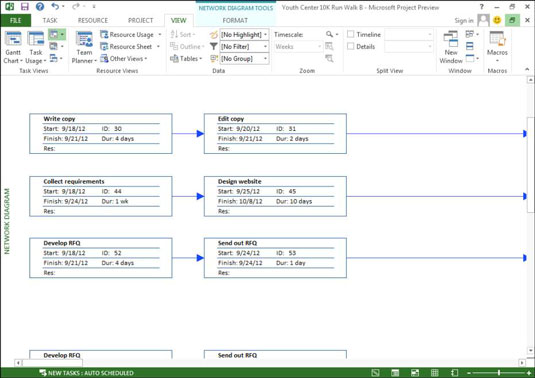Click the Report status bar icon
The height and width of the screenshot is (378, 535).
point(454,373)
